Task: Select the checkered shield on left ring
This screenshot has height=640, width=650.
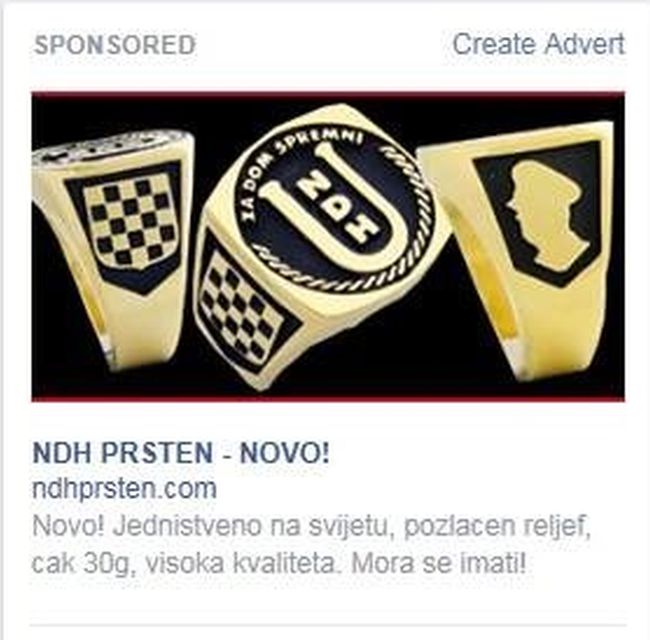Action: coord(131,222)
